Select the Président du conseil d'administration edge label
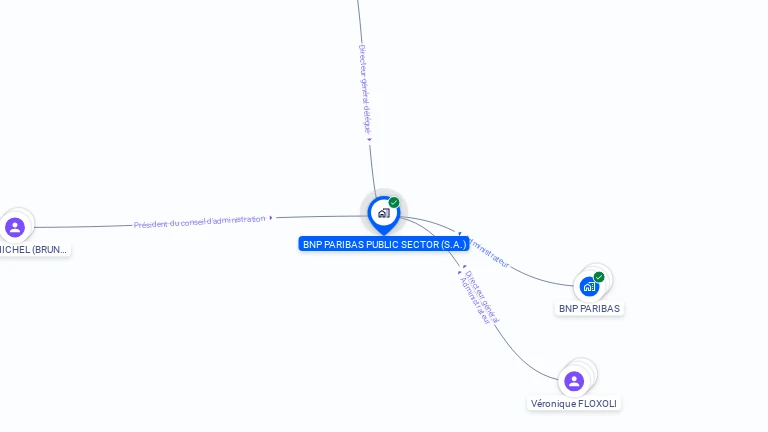Image resolution: width=768 pixels, height=432 pixels. (199, 221)
